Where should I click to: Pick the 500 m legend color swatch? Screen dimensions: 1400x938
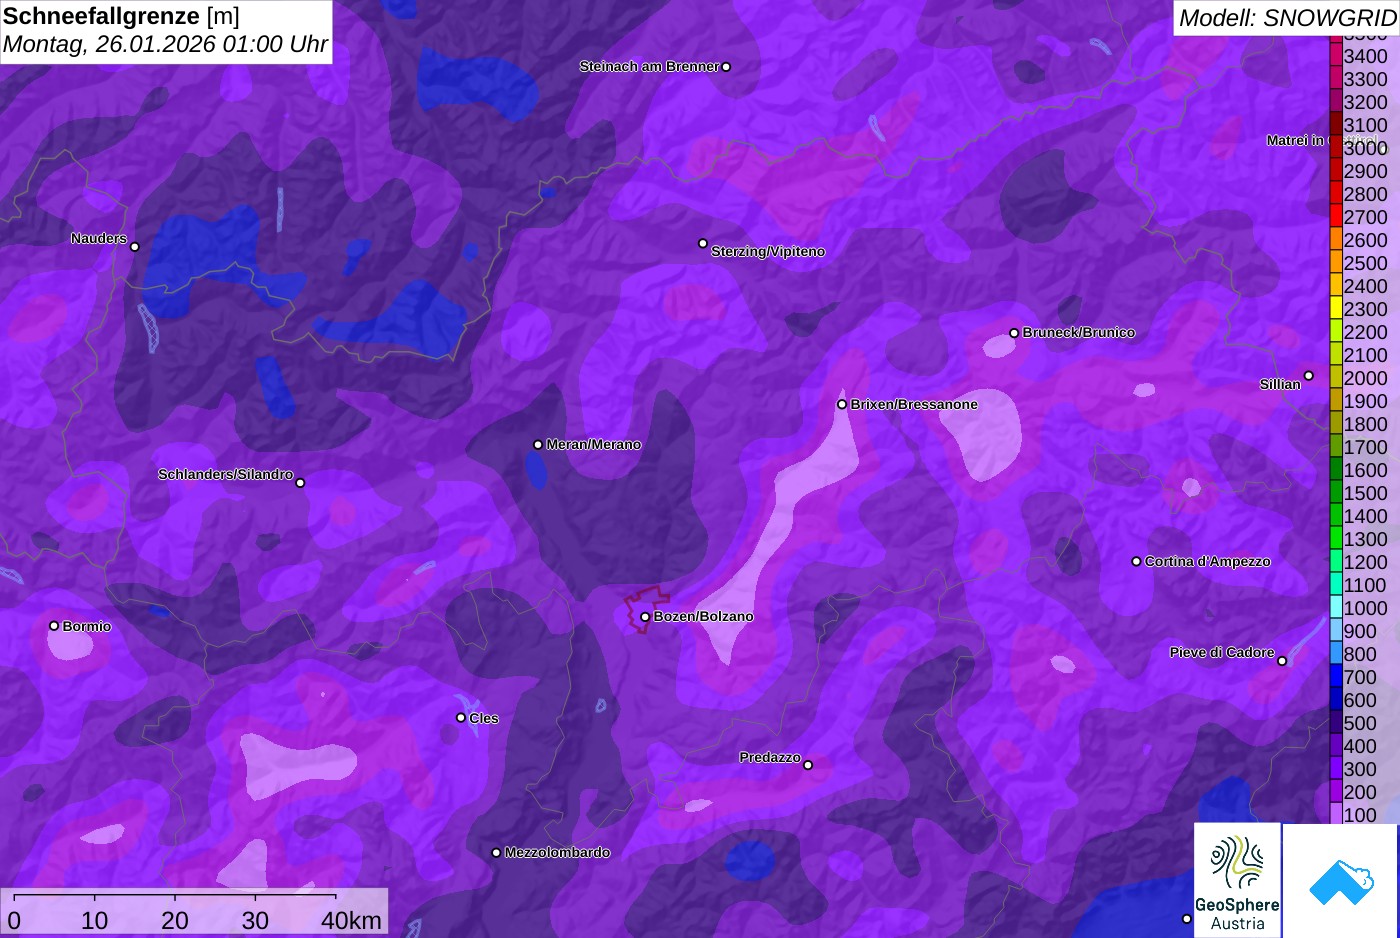tap(1335, 722)
